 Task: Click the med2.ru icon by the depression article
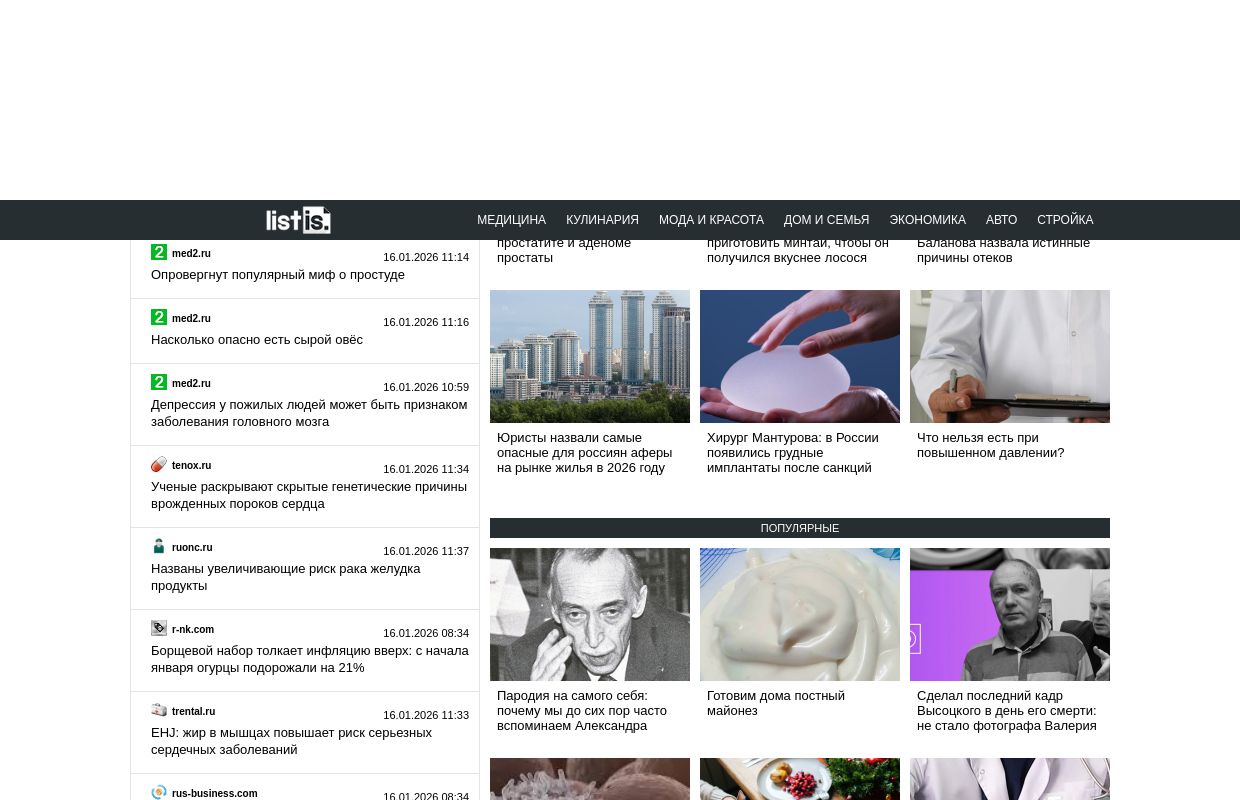pyautogui.click(x=159, y=382)
